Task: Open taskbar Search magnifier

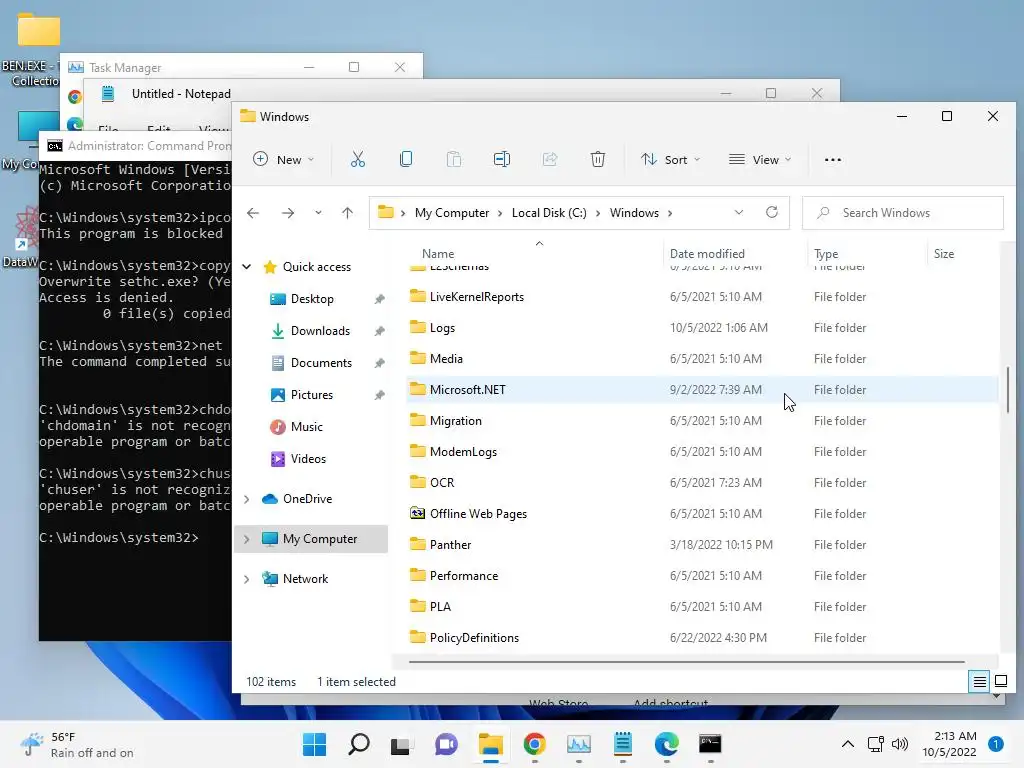Action: pyautogui.click(x=359, y=744)
